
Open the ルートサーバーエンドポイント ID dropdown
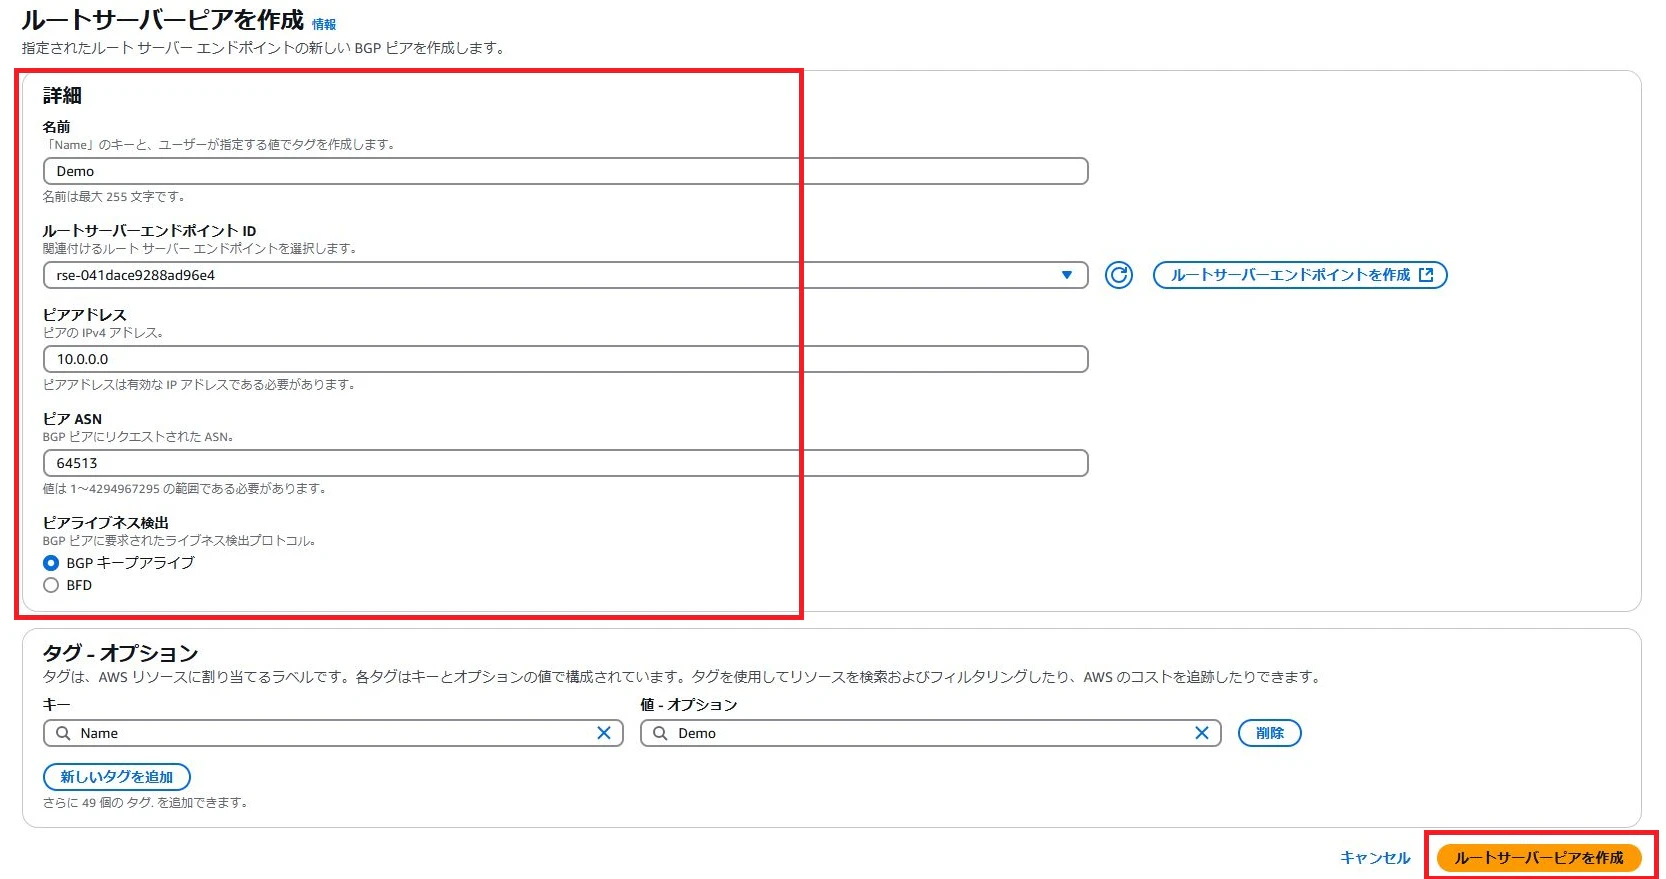click(565, 275)
